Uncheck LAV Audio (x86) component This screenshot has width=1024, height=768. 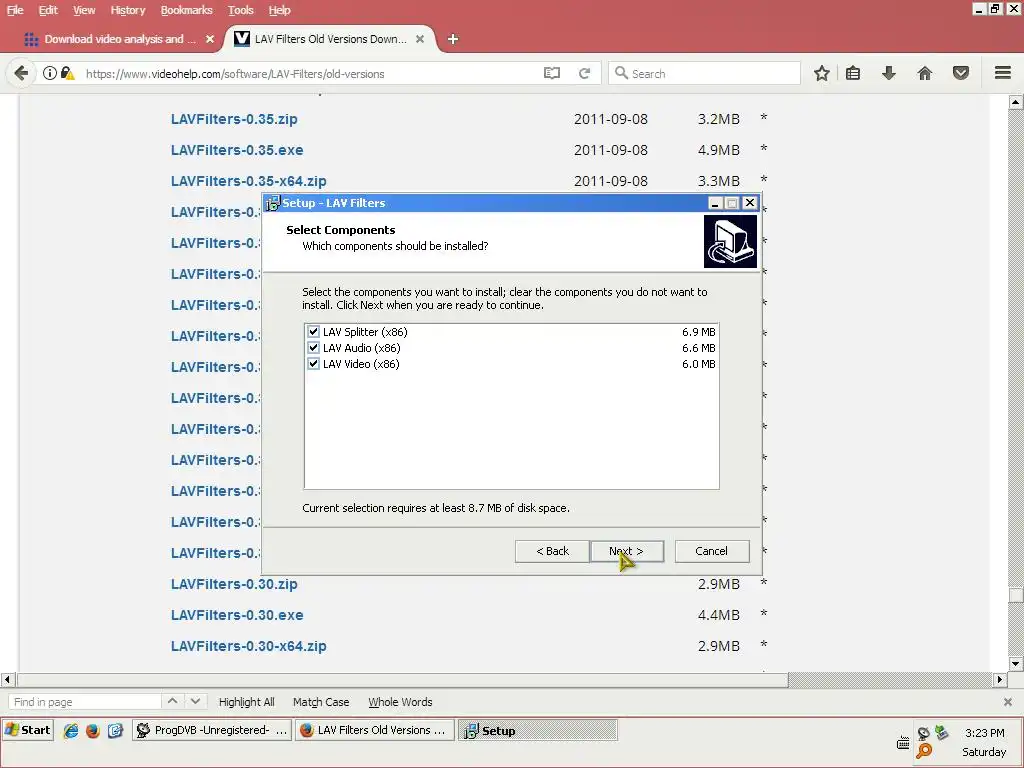click(313, 348)
